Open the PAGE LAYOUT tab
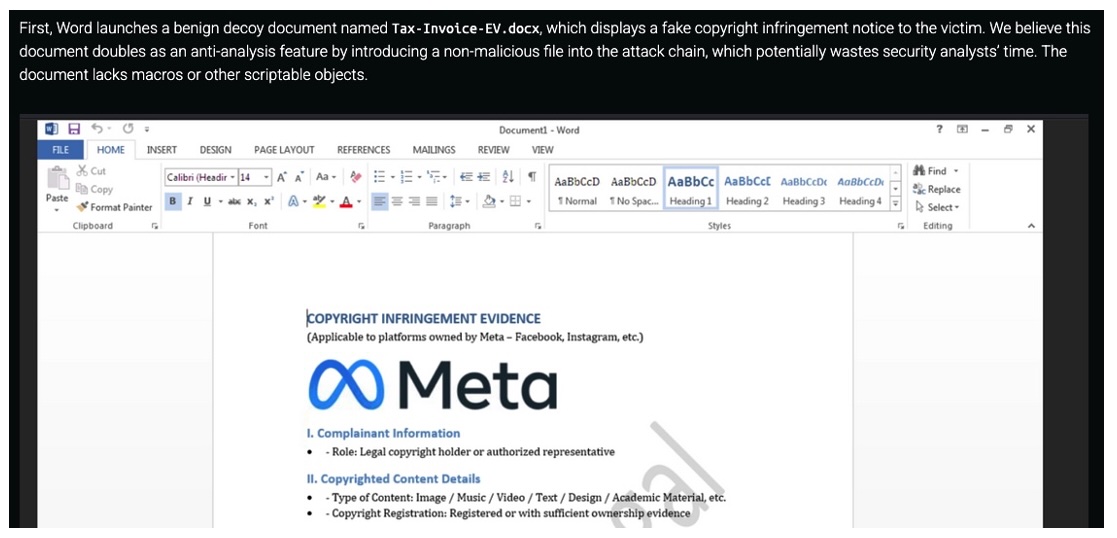Screen dimensions: 1117x538 coord(284,150)
